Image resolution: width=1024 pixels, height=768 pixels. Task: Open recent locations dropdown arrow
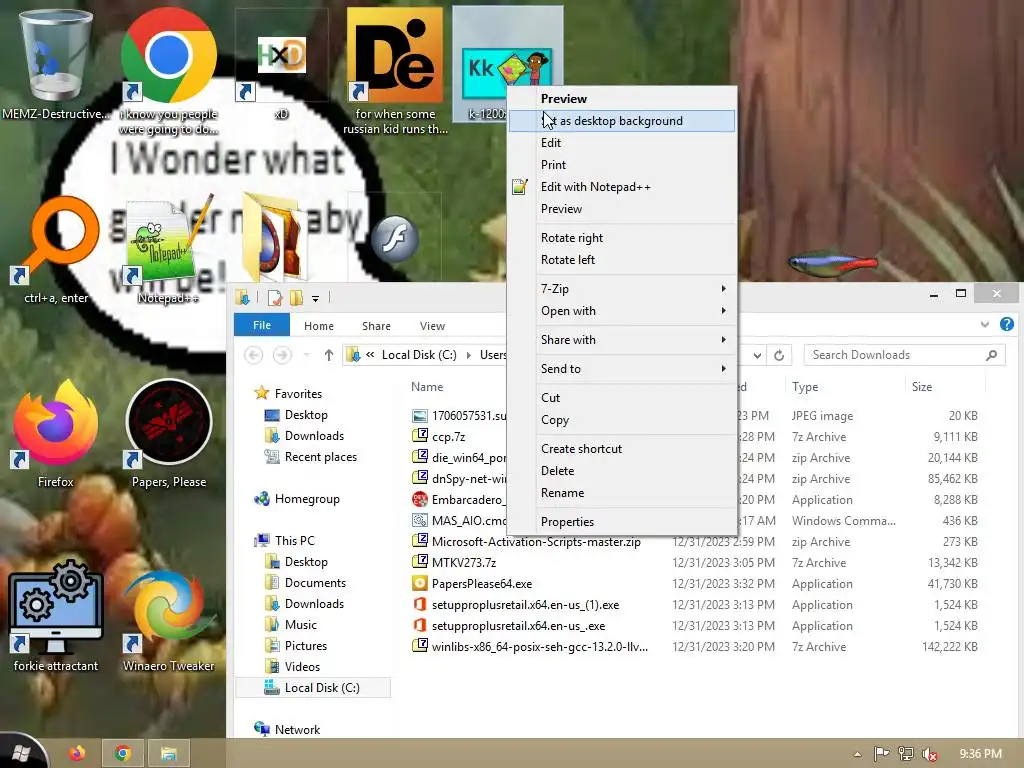pyautogui.click(x=307, y=355)
